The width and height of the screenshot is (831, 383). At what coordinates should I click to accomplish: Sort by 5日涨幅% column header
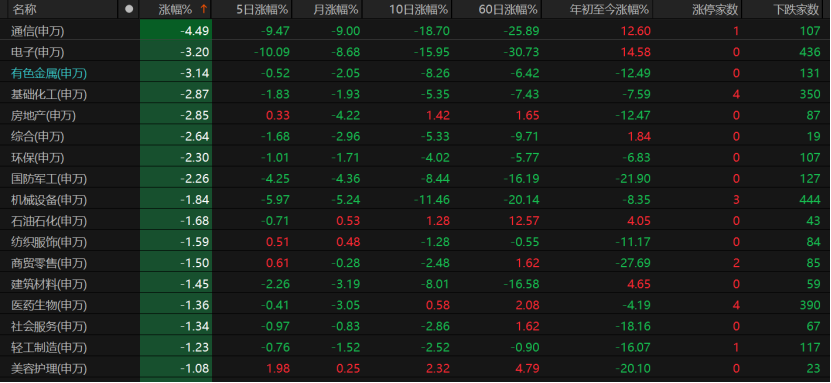coord(262,9)
